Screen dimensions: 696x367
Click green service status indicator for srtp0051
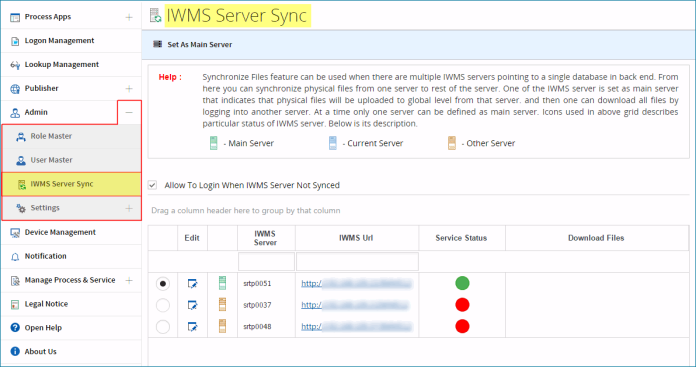pyautogui.click(x=462, y=283)
